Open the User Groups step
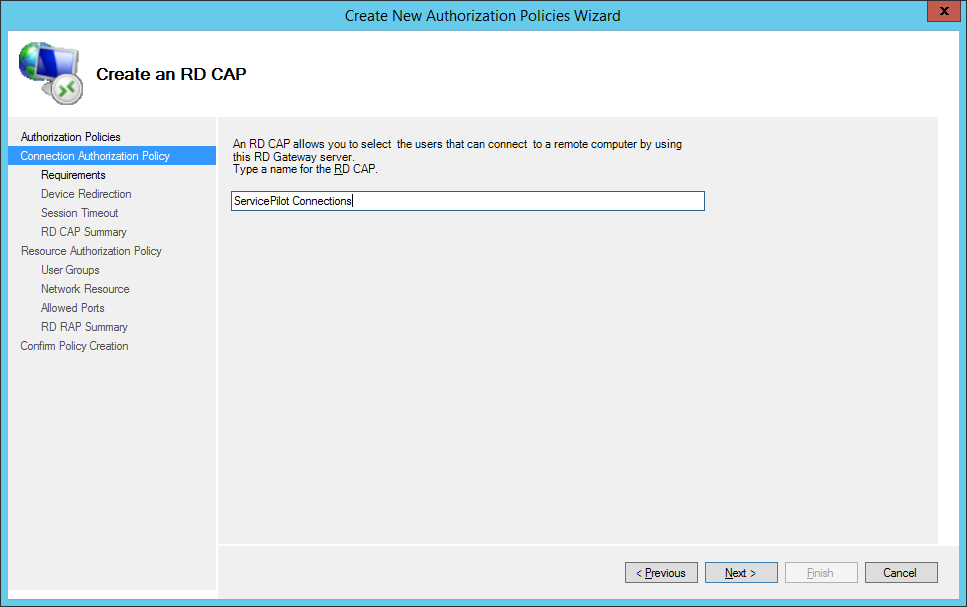Screen dimensions: 967x607 (x=70, y=270)
